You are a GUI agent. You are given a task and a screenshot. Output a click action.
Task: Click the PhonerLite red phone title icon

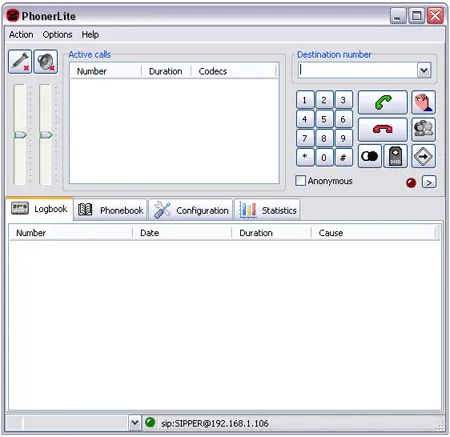[x=13, y=16]
